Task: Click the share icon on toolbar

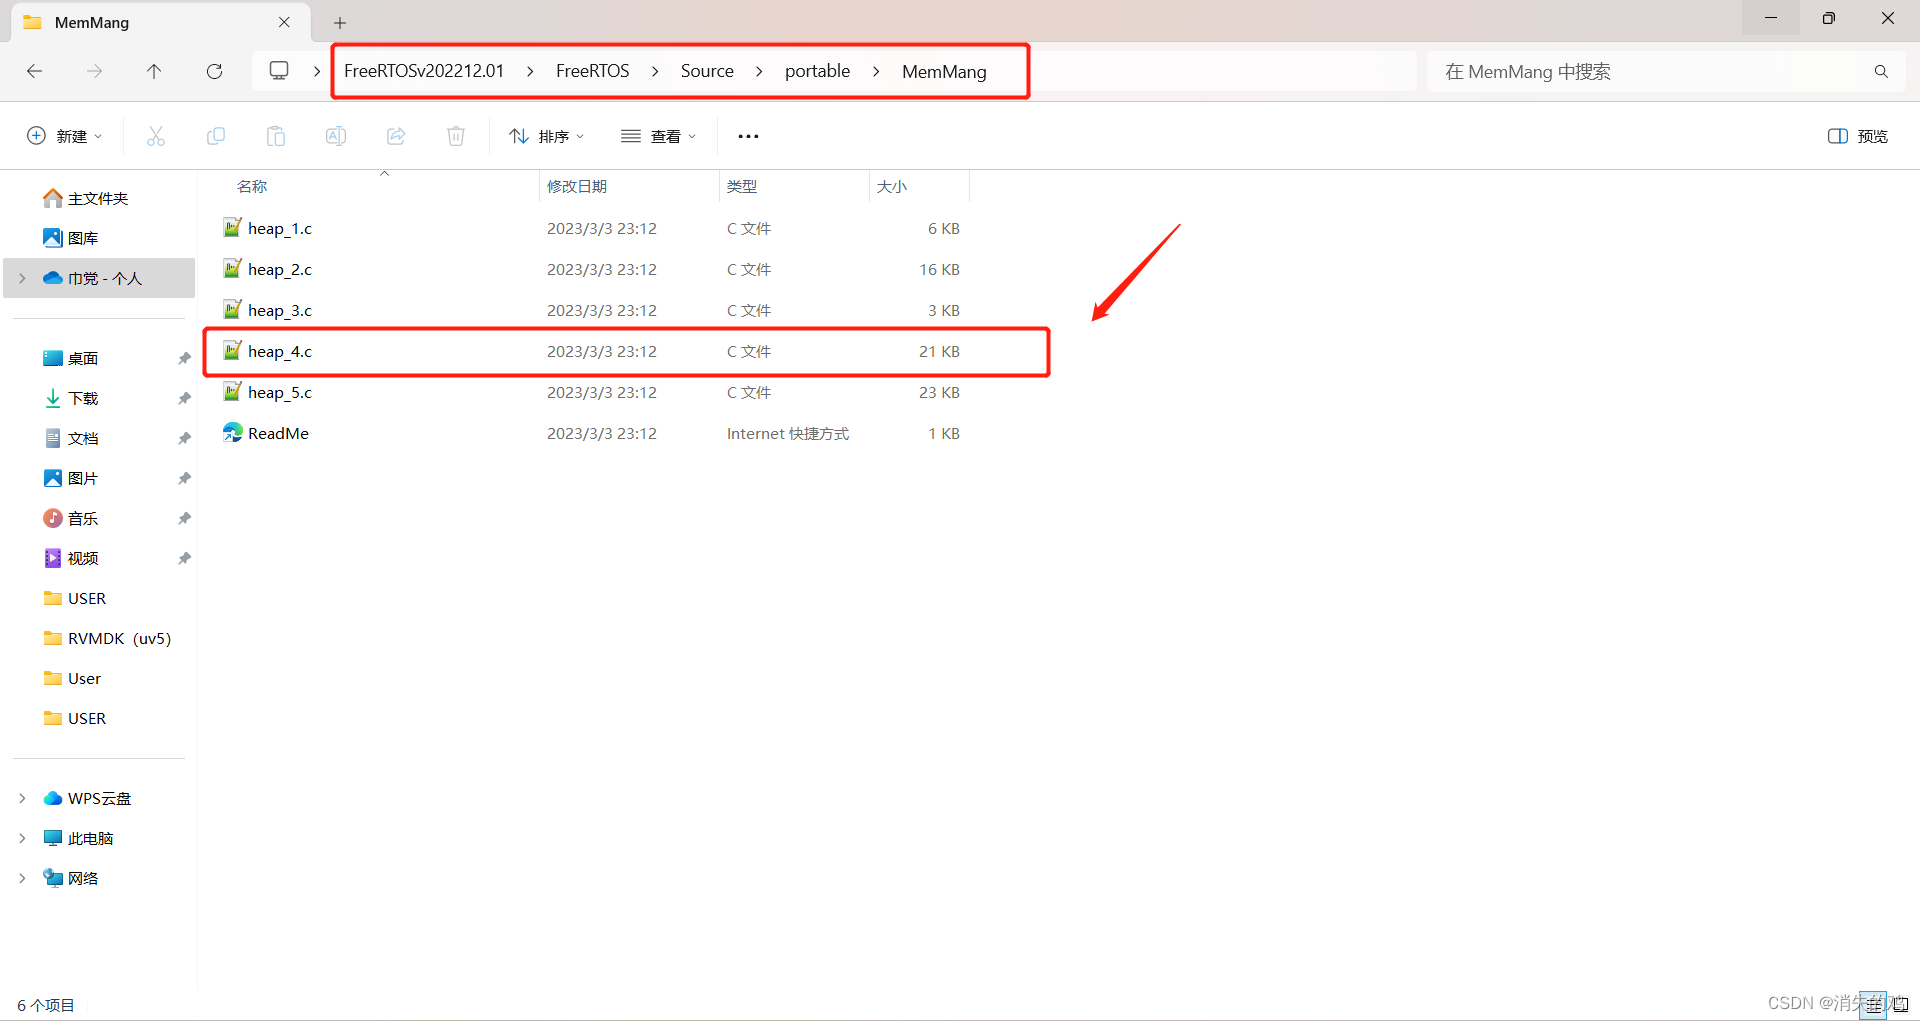Action: point(396,136)
